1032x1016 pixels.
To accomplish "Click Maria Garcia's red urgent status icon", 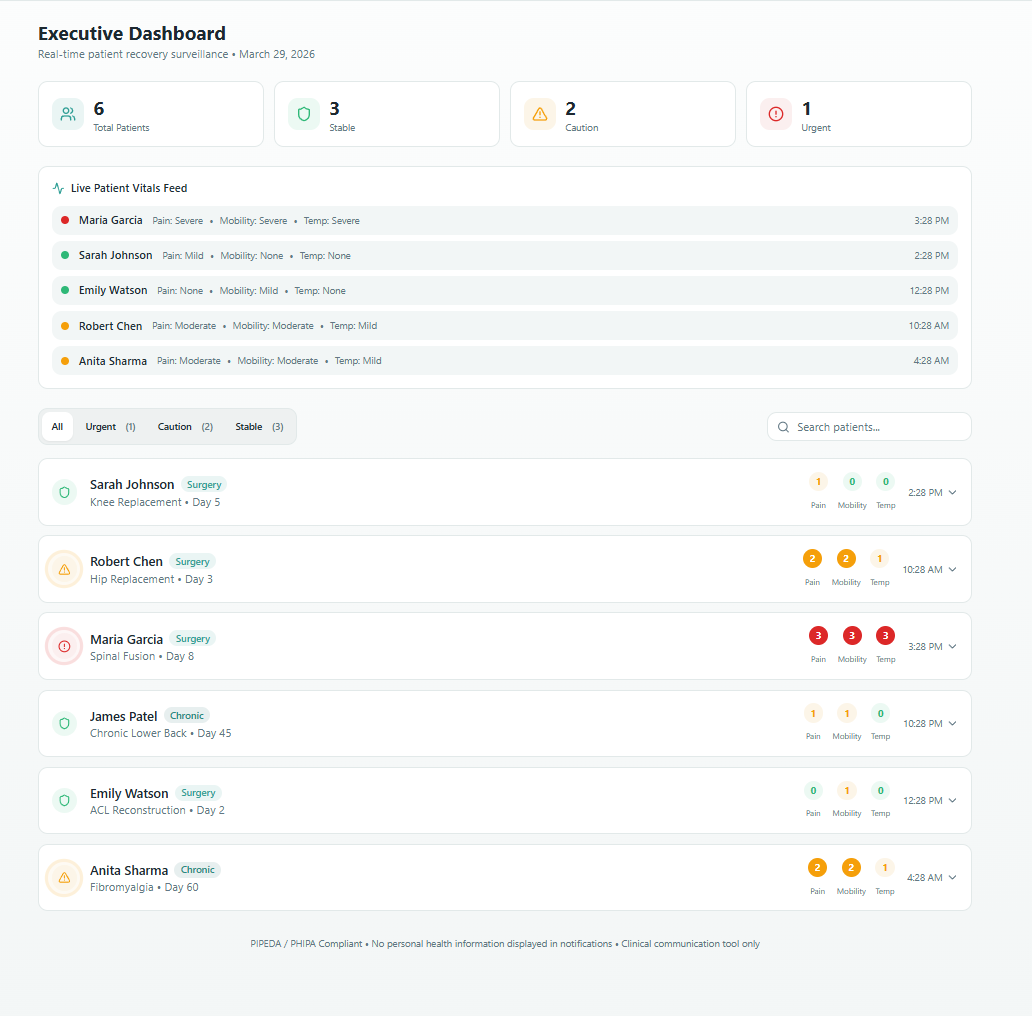I will click(x=65, y=646).
